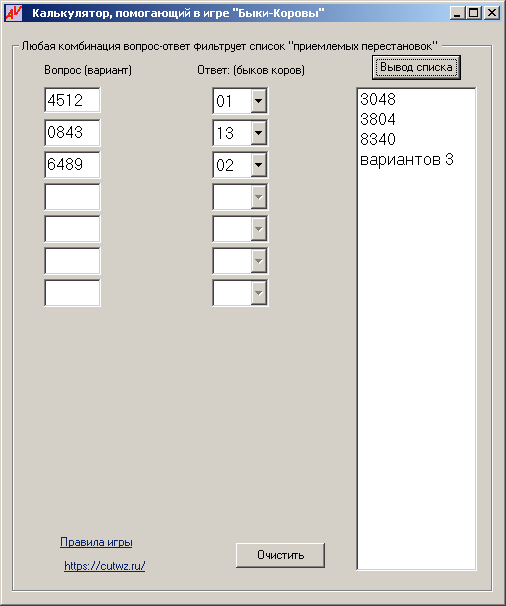Click the question field containing 6489
This screenshot has height=606, width=506.
coord(72,165)
